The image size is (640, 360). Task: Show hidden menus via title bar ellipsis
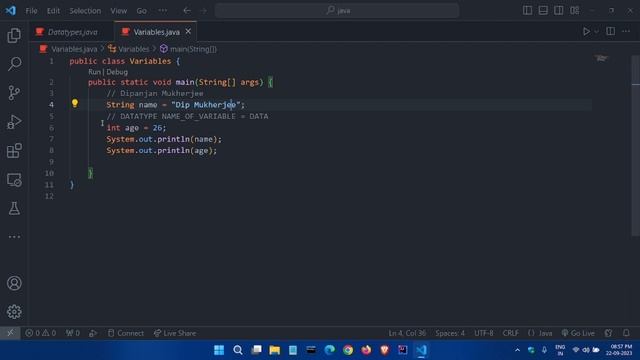pyautogui.click(x=162, y=11)
